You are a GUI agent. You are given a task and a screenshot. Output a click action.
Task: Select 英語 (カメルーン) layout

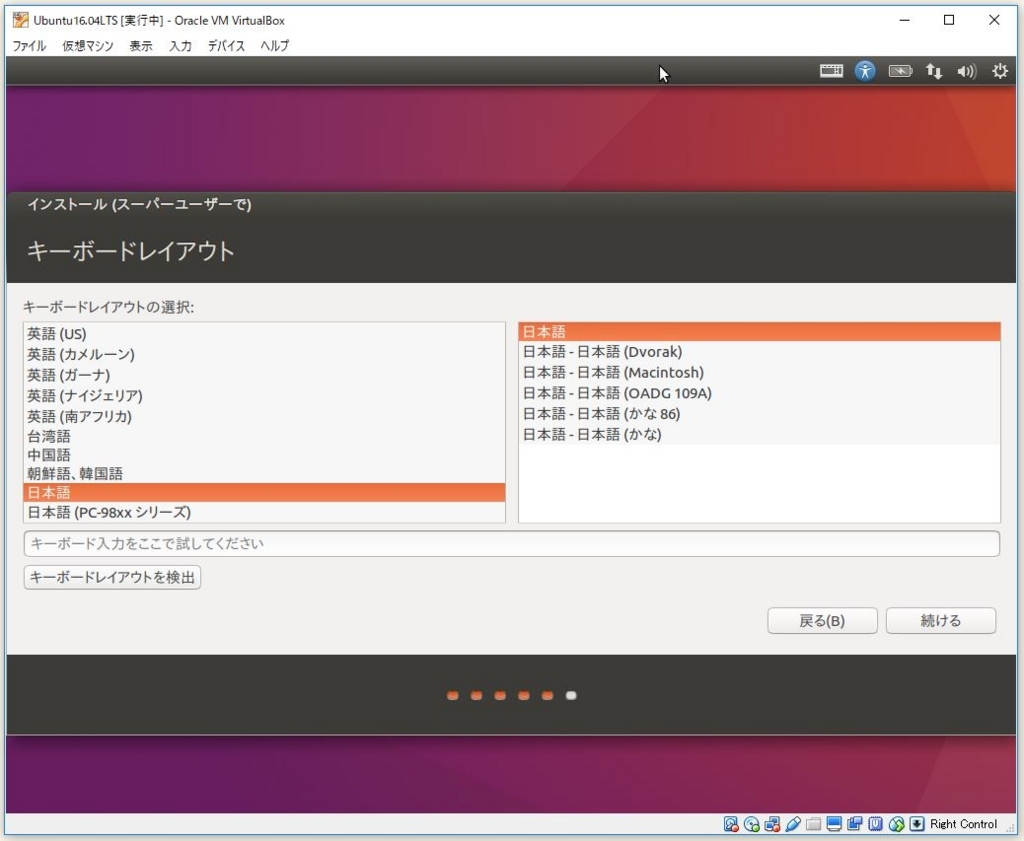[264, 355]
